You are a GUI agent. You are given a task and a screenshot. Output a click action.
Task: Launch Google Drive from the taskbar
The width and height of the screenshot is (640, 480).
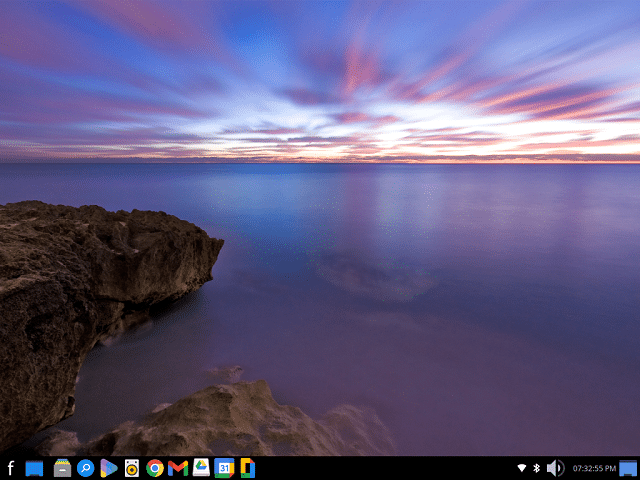[201, 468]
